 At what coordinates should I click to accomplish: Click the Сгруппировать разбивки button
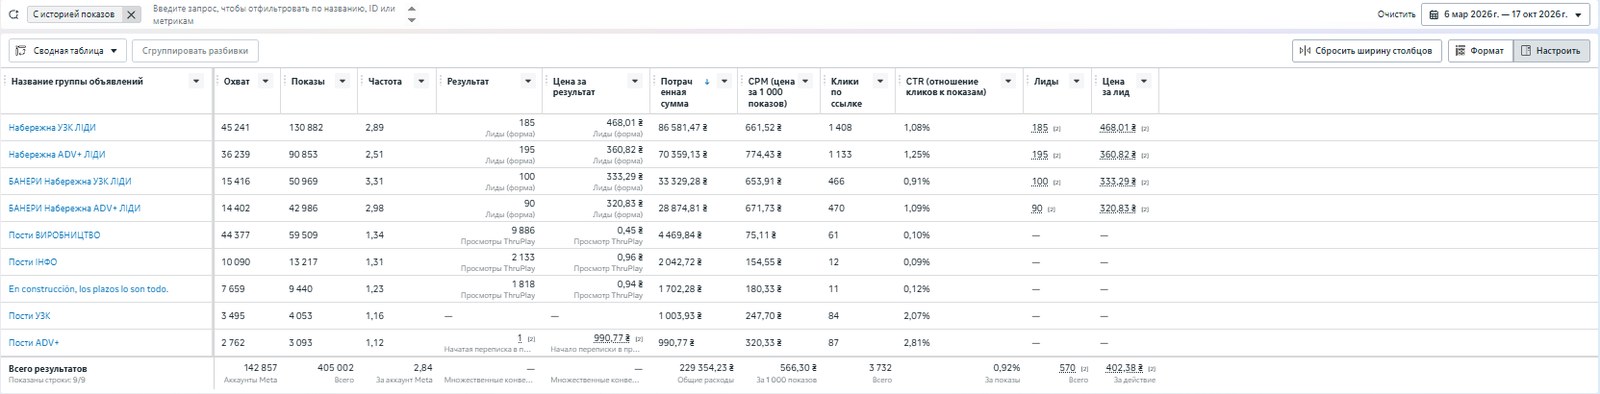[x=195, y=51]
